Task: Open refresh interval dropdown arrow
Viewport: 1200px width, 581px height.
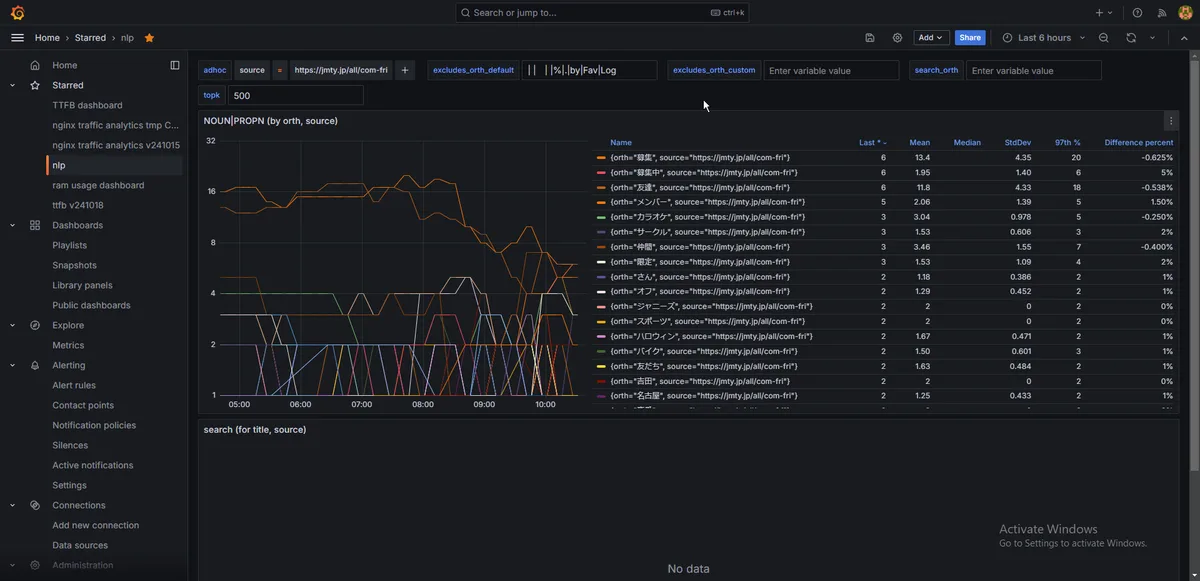Action: click(x=1152, y=38)
